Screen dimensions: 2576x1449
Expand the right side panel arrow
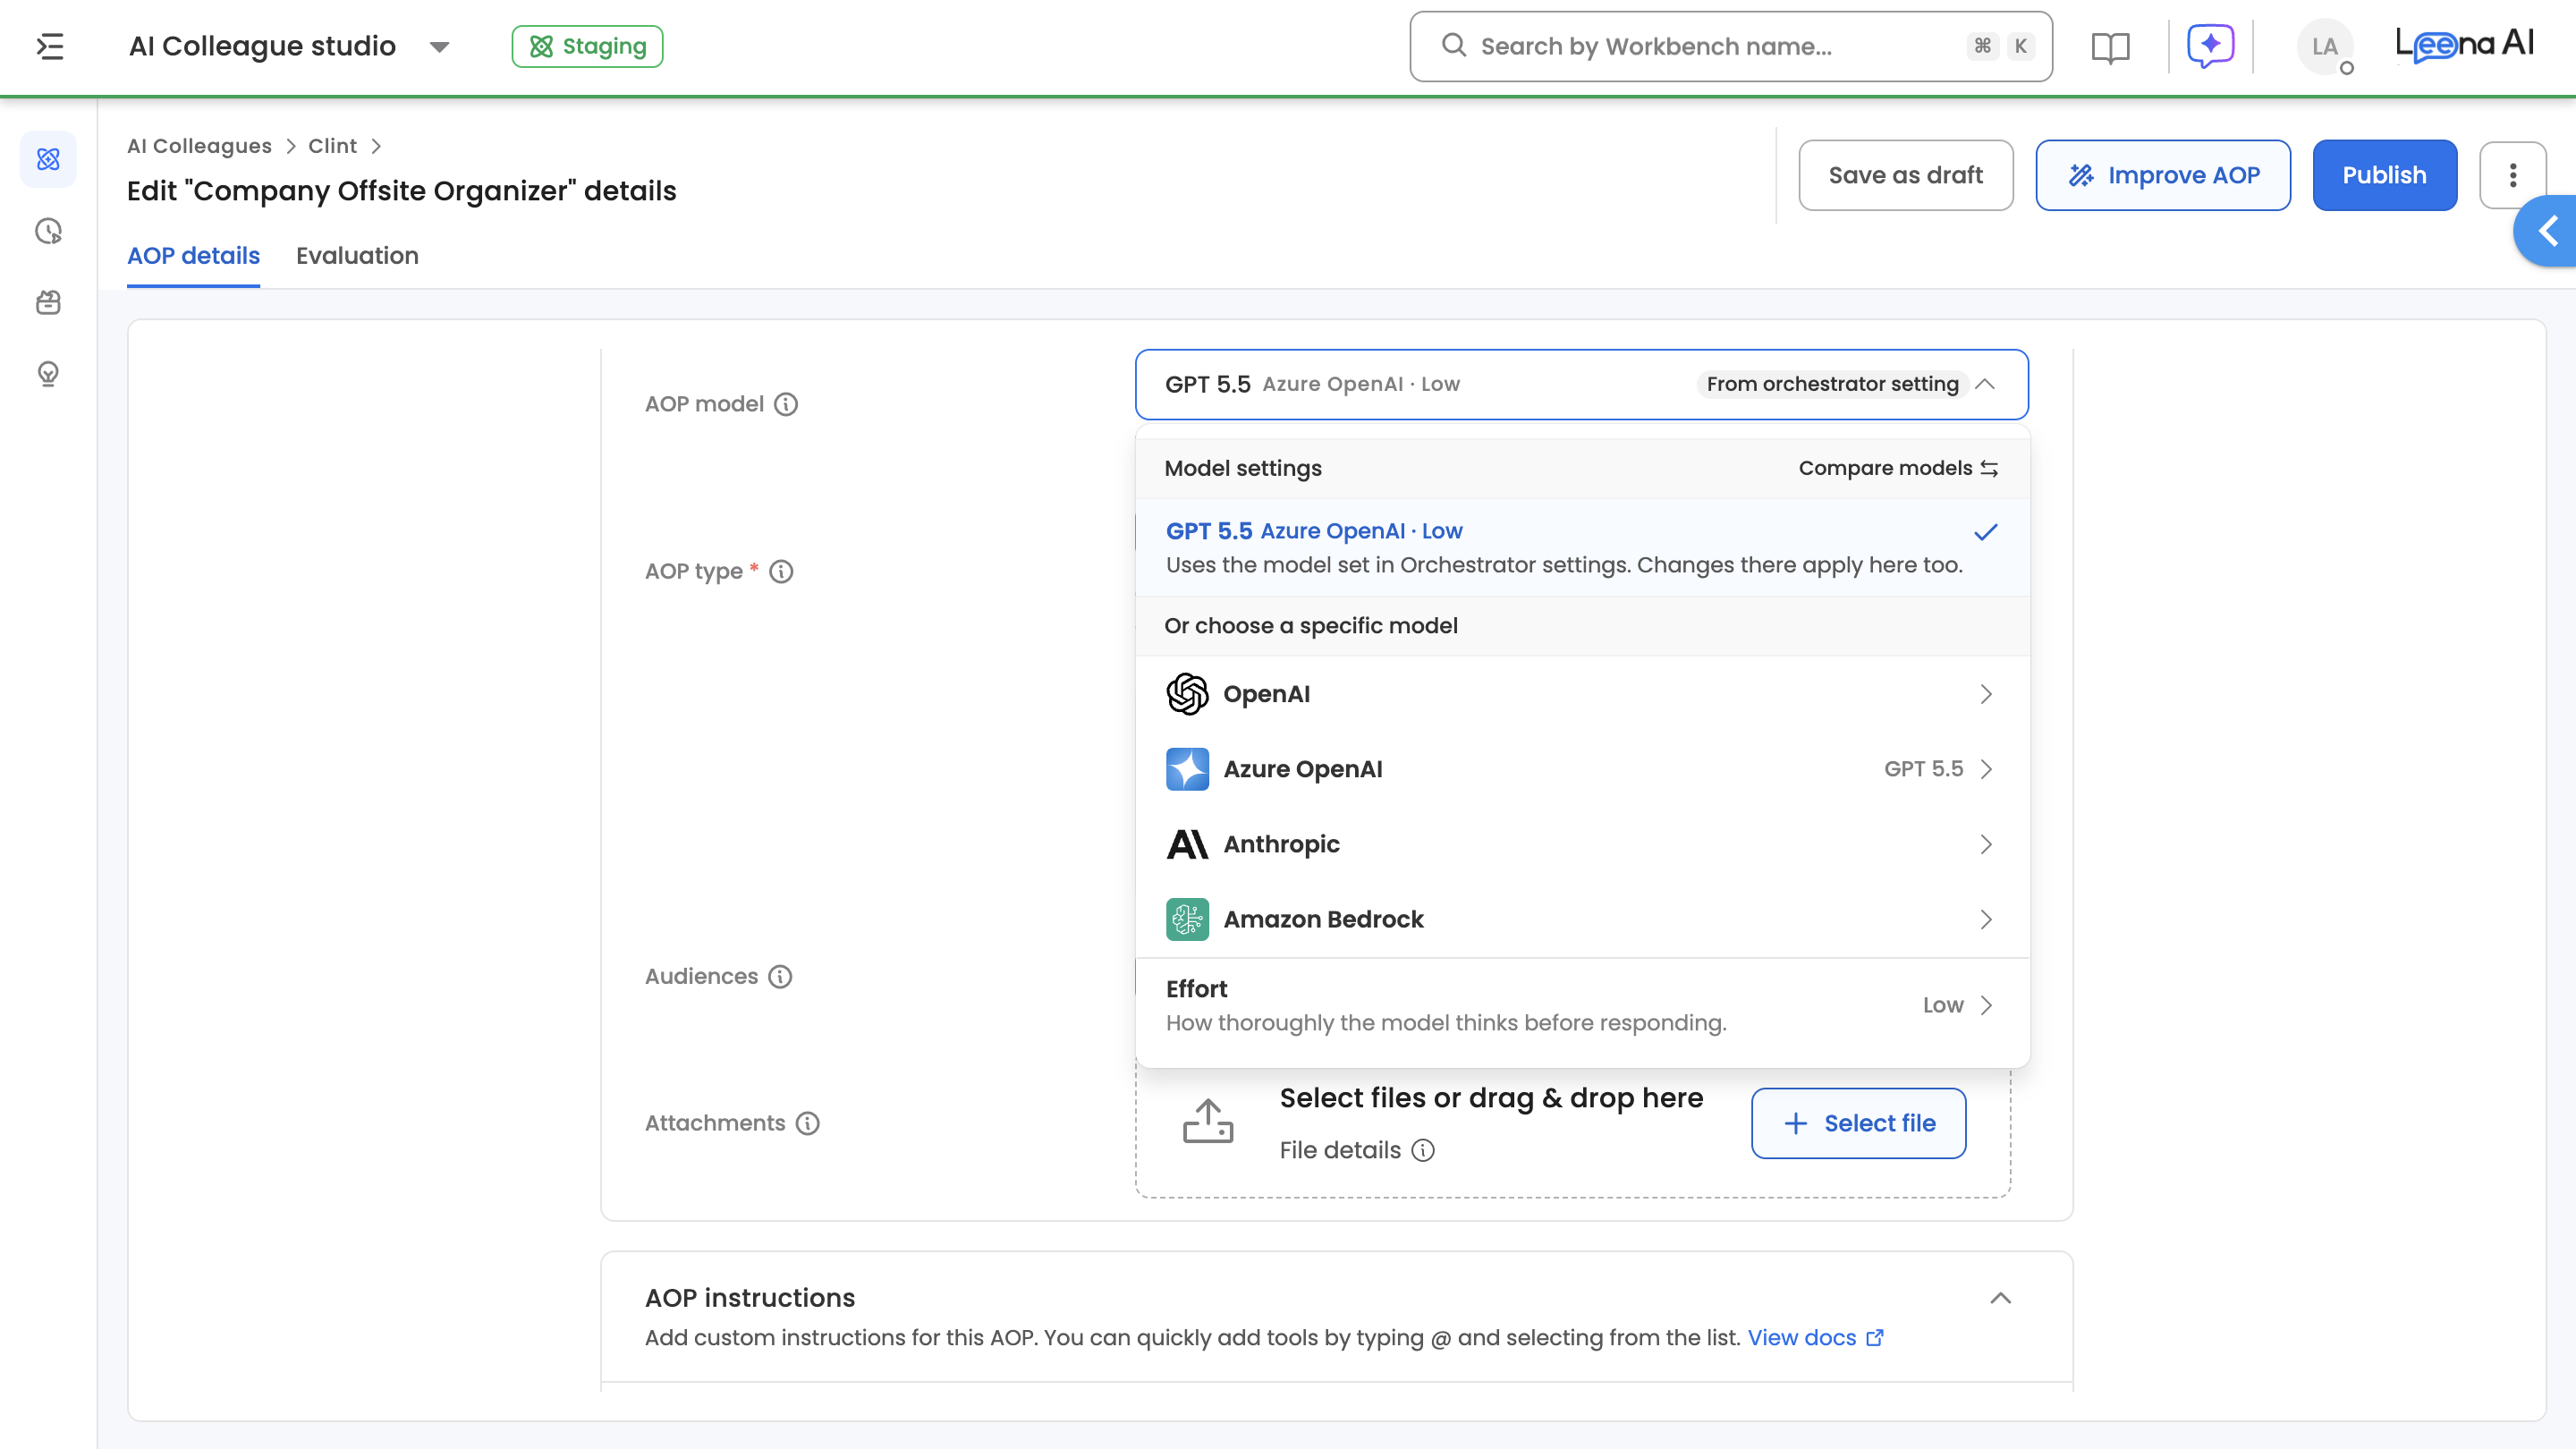(x=2546, y=231)
